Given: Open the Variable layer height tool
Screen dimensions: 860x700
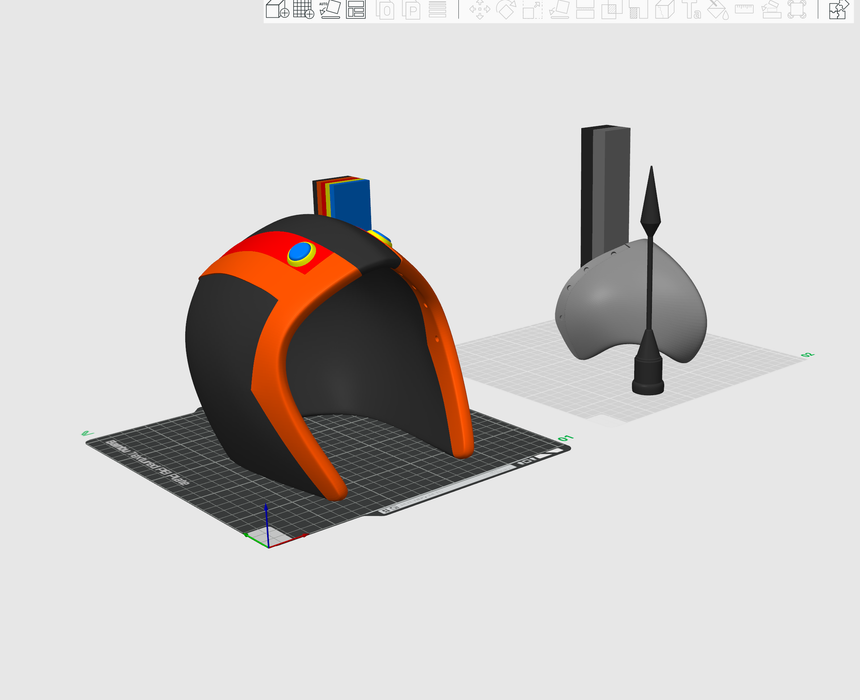Looking at the screenshot, I should coord(437,10).
